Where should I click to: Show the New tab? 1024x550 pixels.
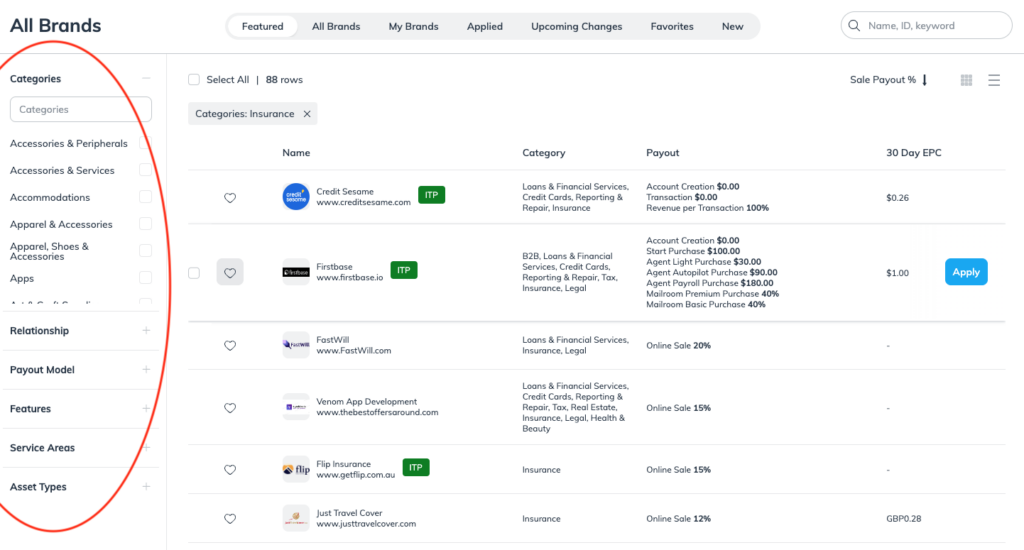(x=733, y=26)
